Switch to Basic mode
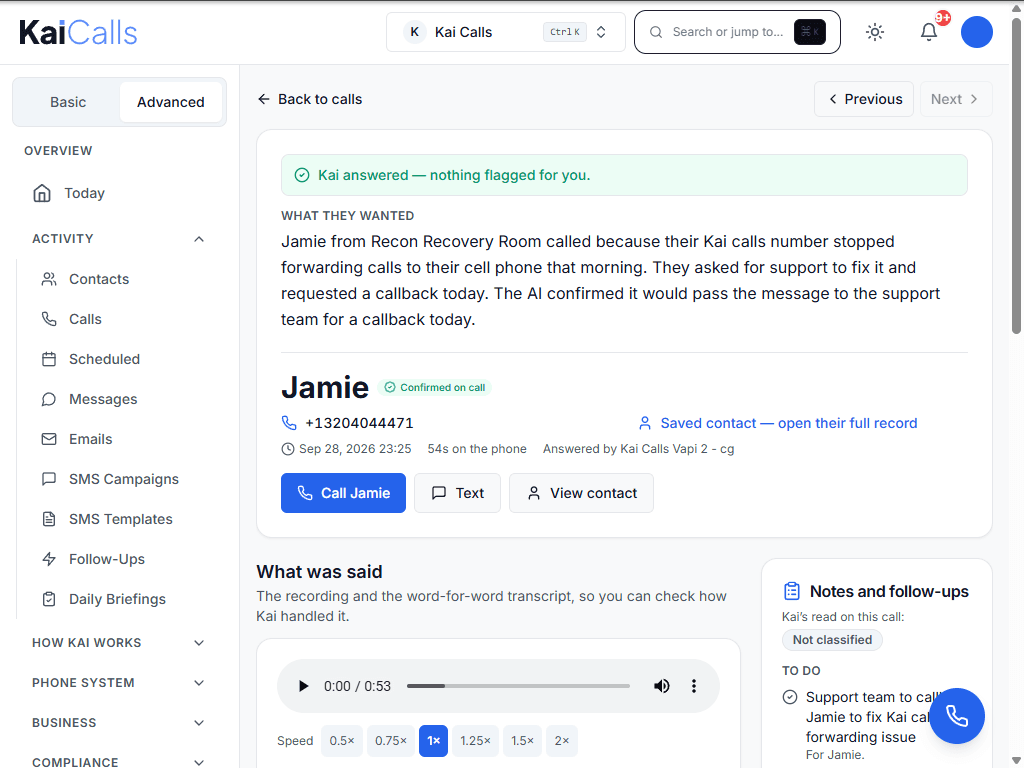Screen dimensions: 1024x768 point(68,102)
